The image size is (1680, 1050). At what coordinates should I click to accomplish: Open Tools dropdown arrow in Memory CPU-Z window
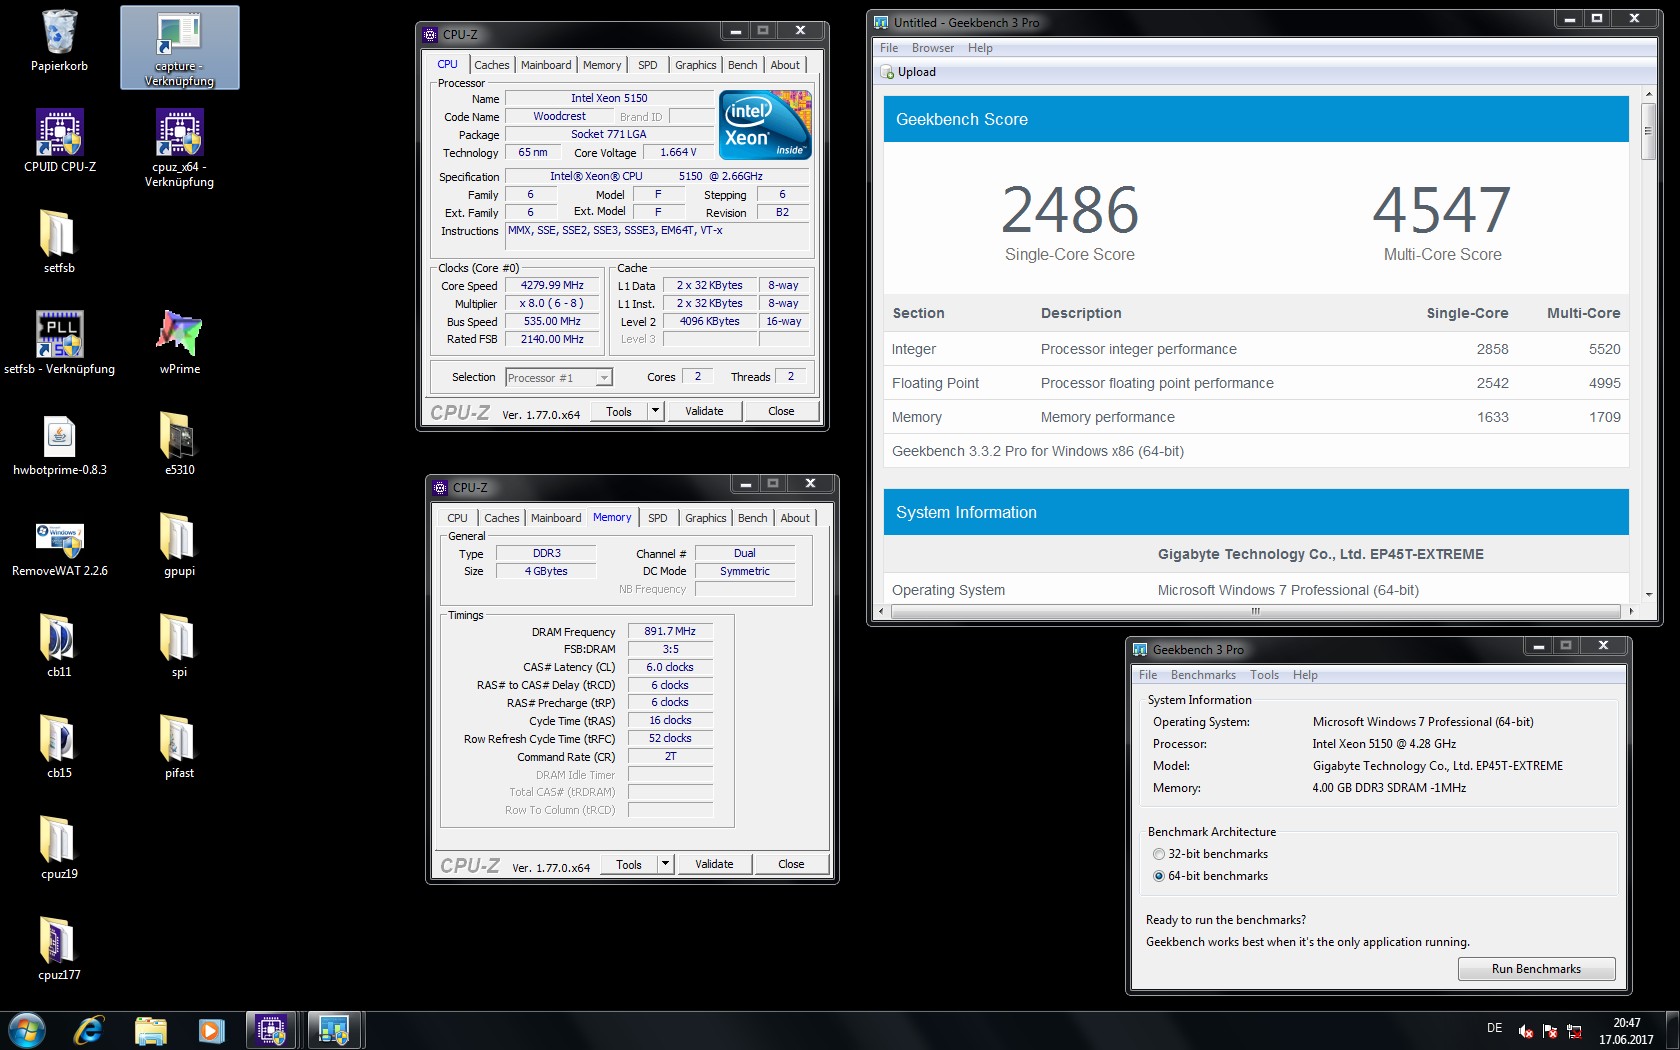(665, 864)
